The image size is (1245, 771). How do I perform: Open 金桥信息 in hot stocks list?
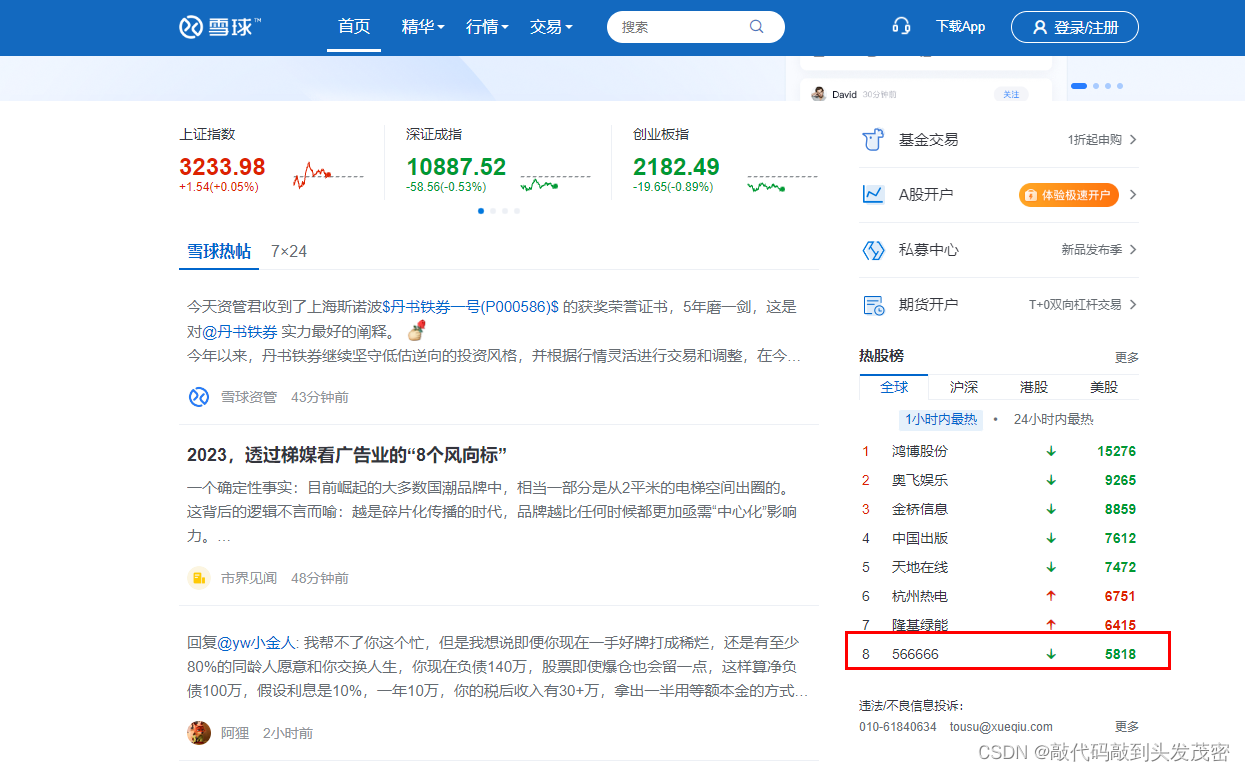[920, 509]
